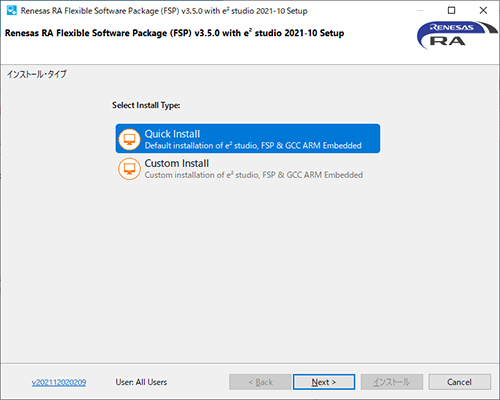The width and height of the screenshot is (500, 400).
Task: Click the 'インストール・タイプ' heading
Action: coord(37,74)
